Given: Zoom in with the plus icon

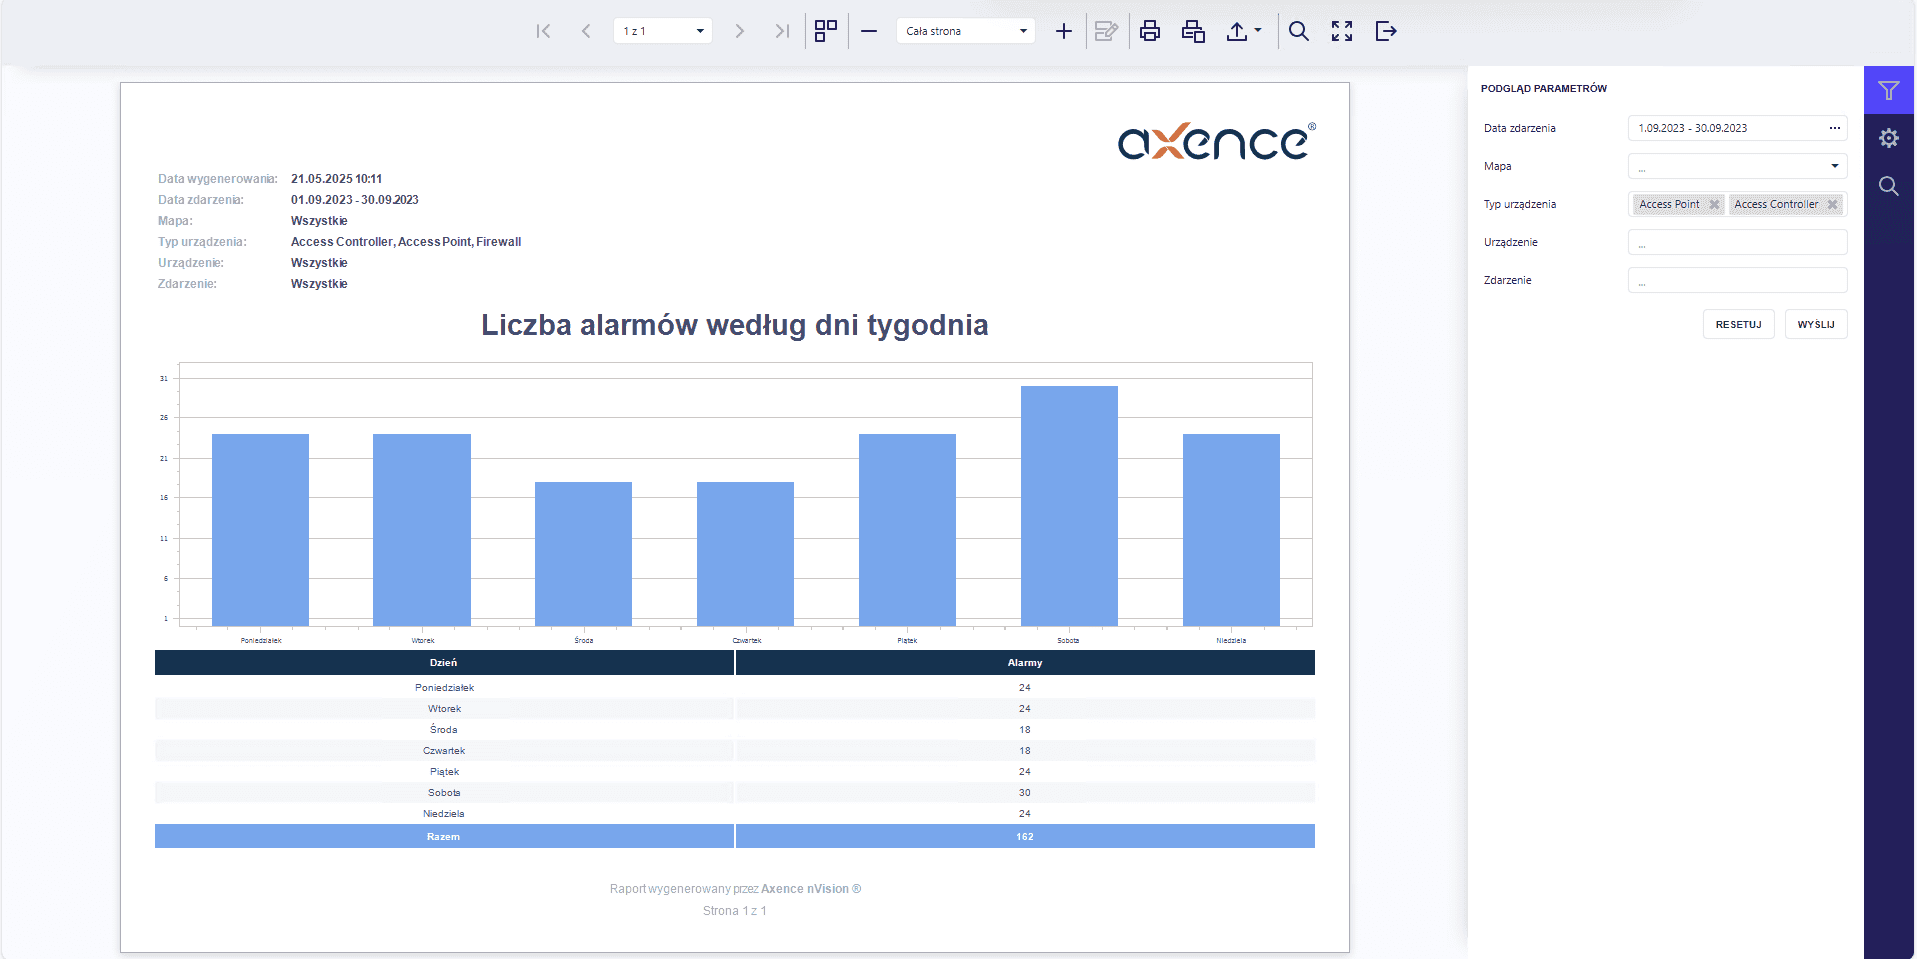Looking at the screenshot, I should [1064, 31].
